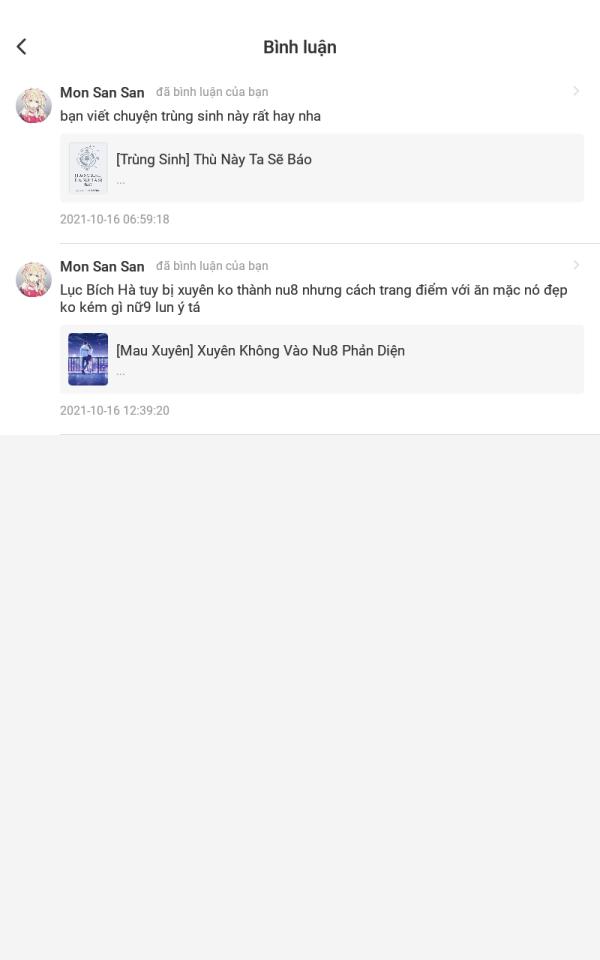Select Mon San San name on first comment

(x=102, y=92)
